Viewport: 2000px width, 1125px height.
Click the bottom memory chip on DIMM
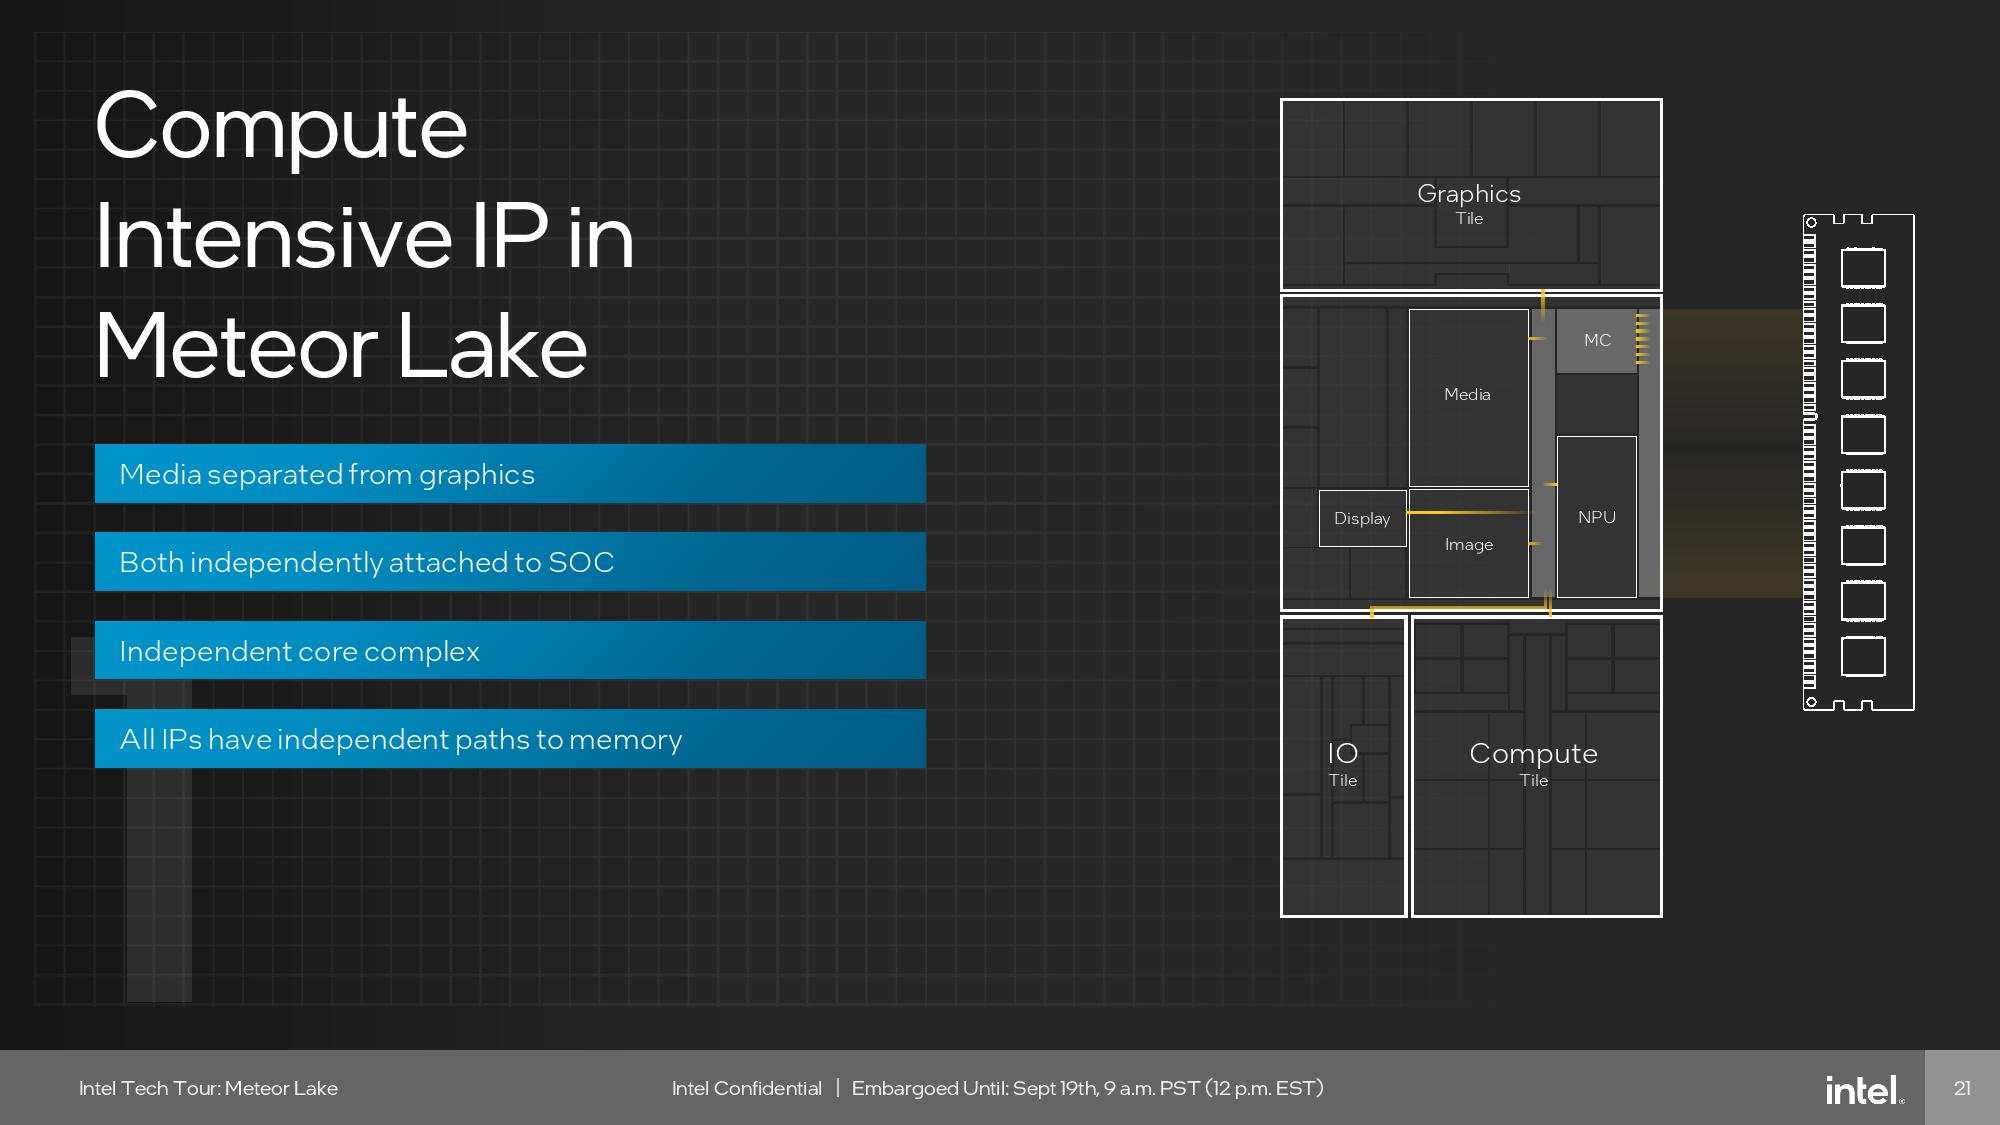pyautogui.click(x=1863, y=656)
